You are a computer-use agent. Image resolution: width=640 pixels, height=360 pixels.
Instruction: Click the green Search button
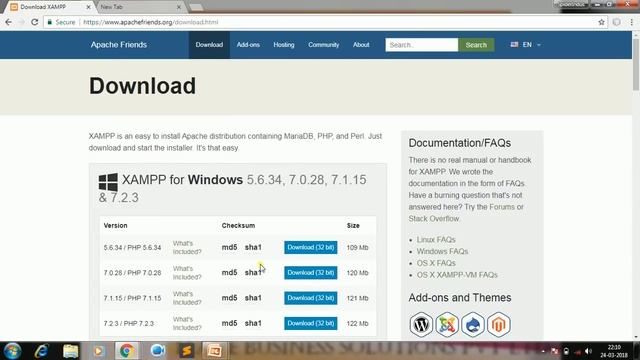pyautogui.click(x=476, y=45)
